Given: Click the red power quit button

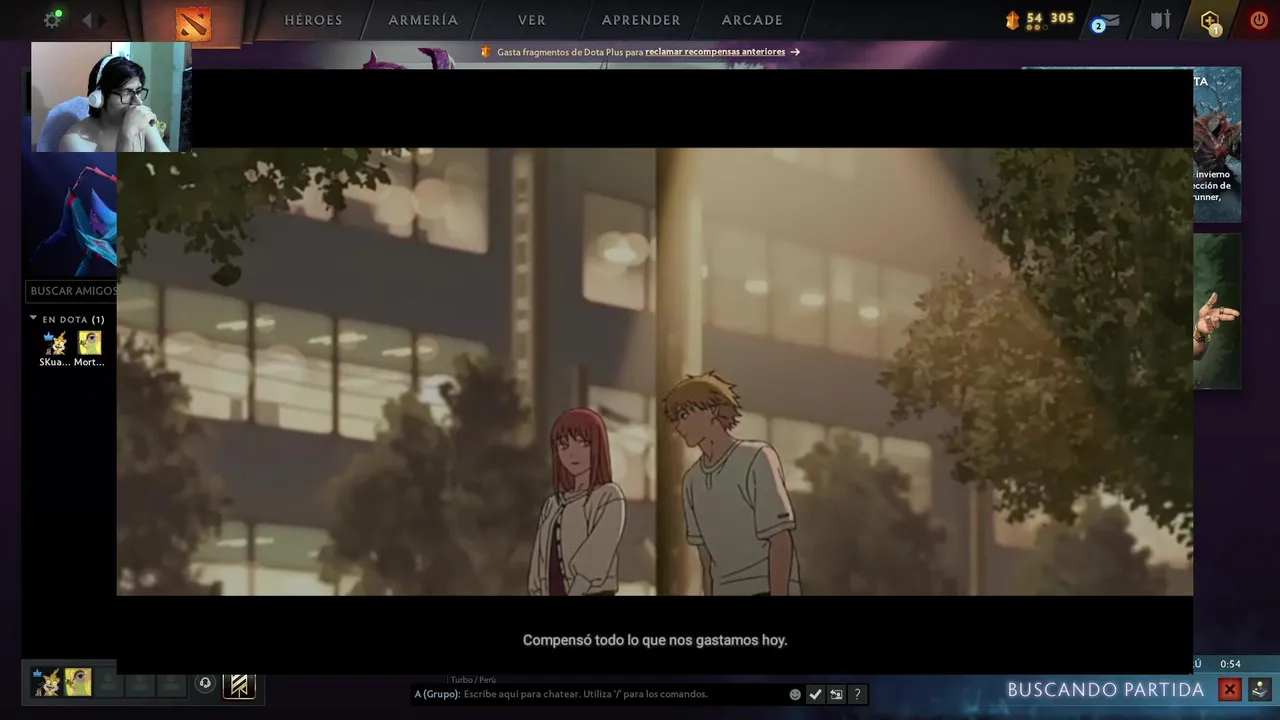Looking at the screenshot, I should (1259, 20).
